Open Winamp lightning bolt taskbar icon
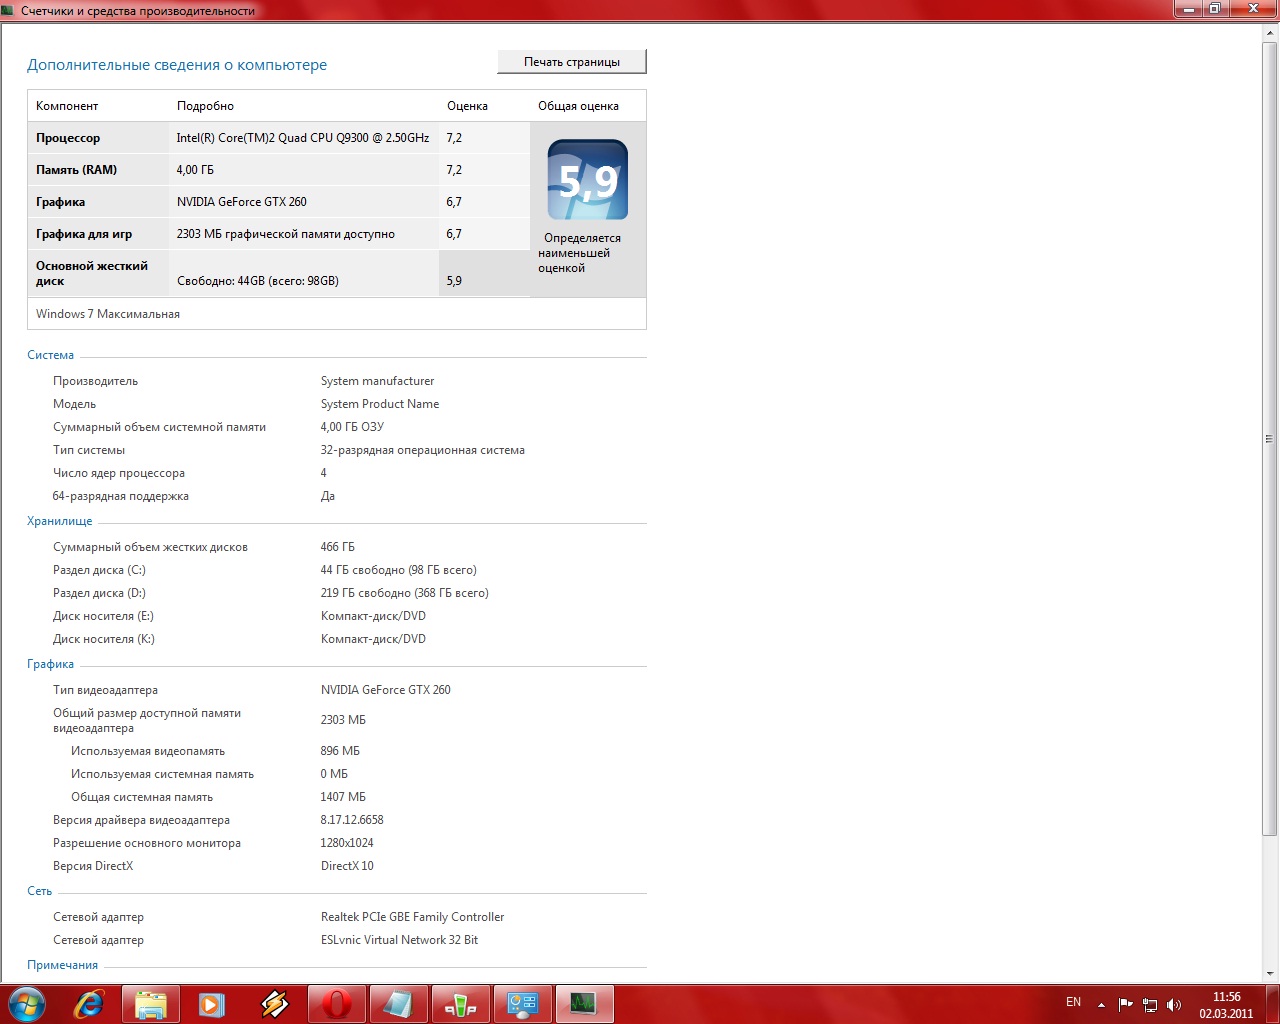1280x1024 pixels. 274,1004
